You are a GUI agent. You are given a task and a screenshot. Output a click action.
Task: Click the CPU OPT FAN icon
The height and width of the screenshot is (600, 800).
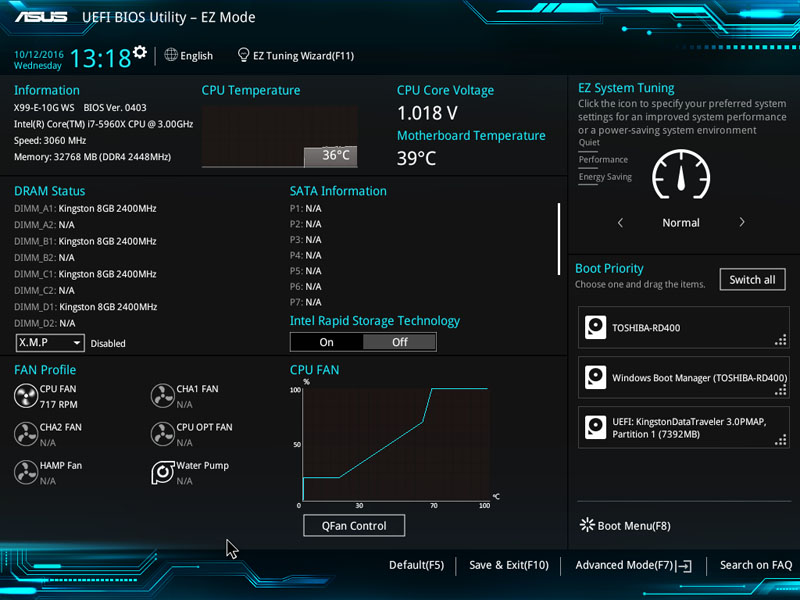point(163,434)
